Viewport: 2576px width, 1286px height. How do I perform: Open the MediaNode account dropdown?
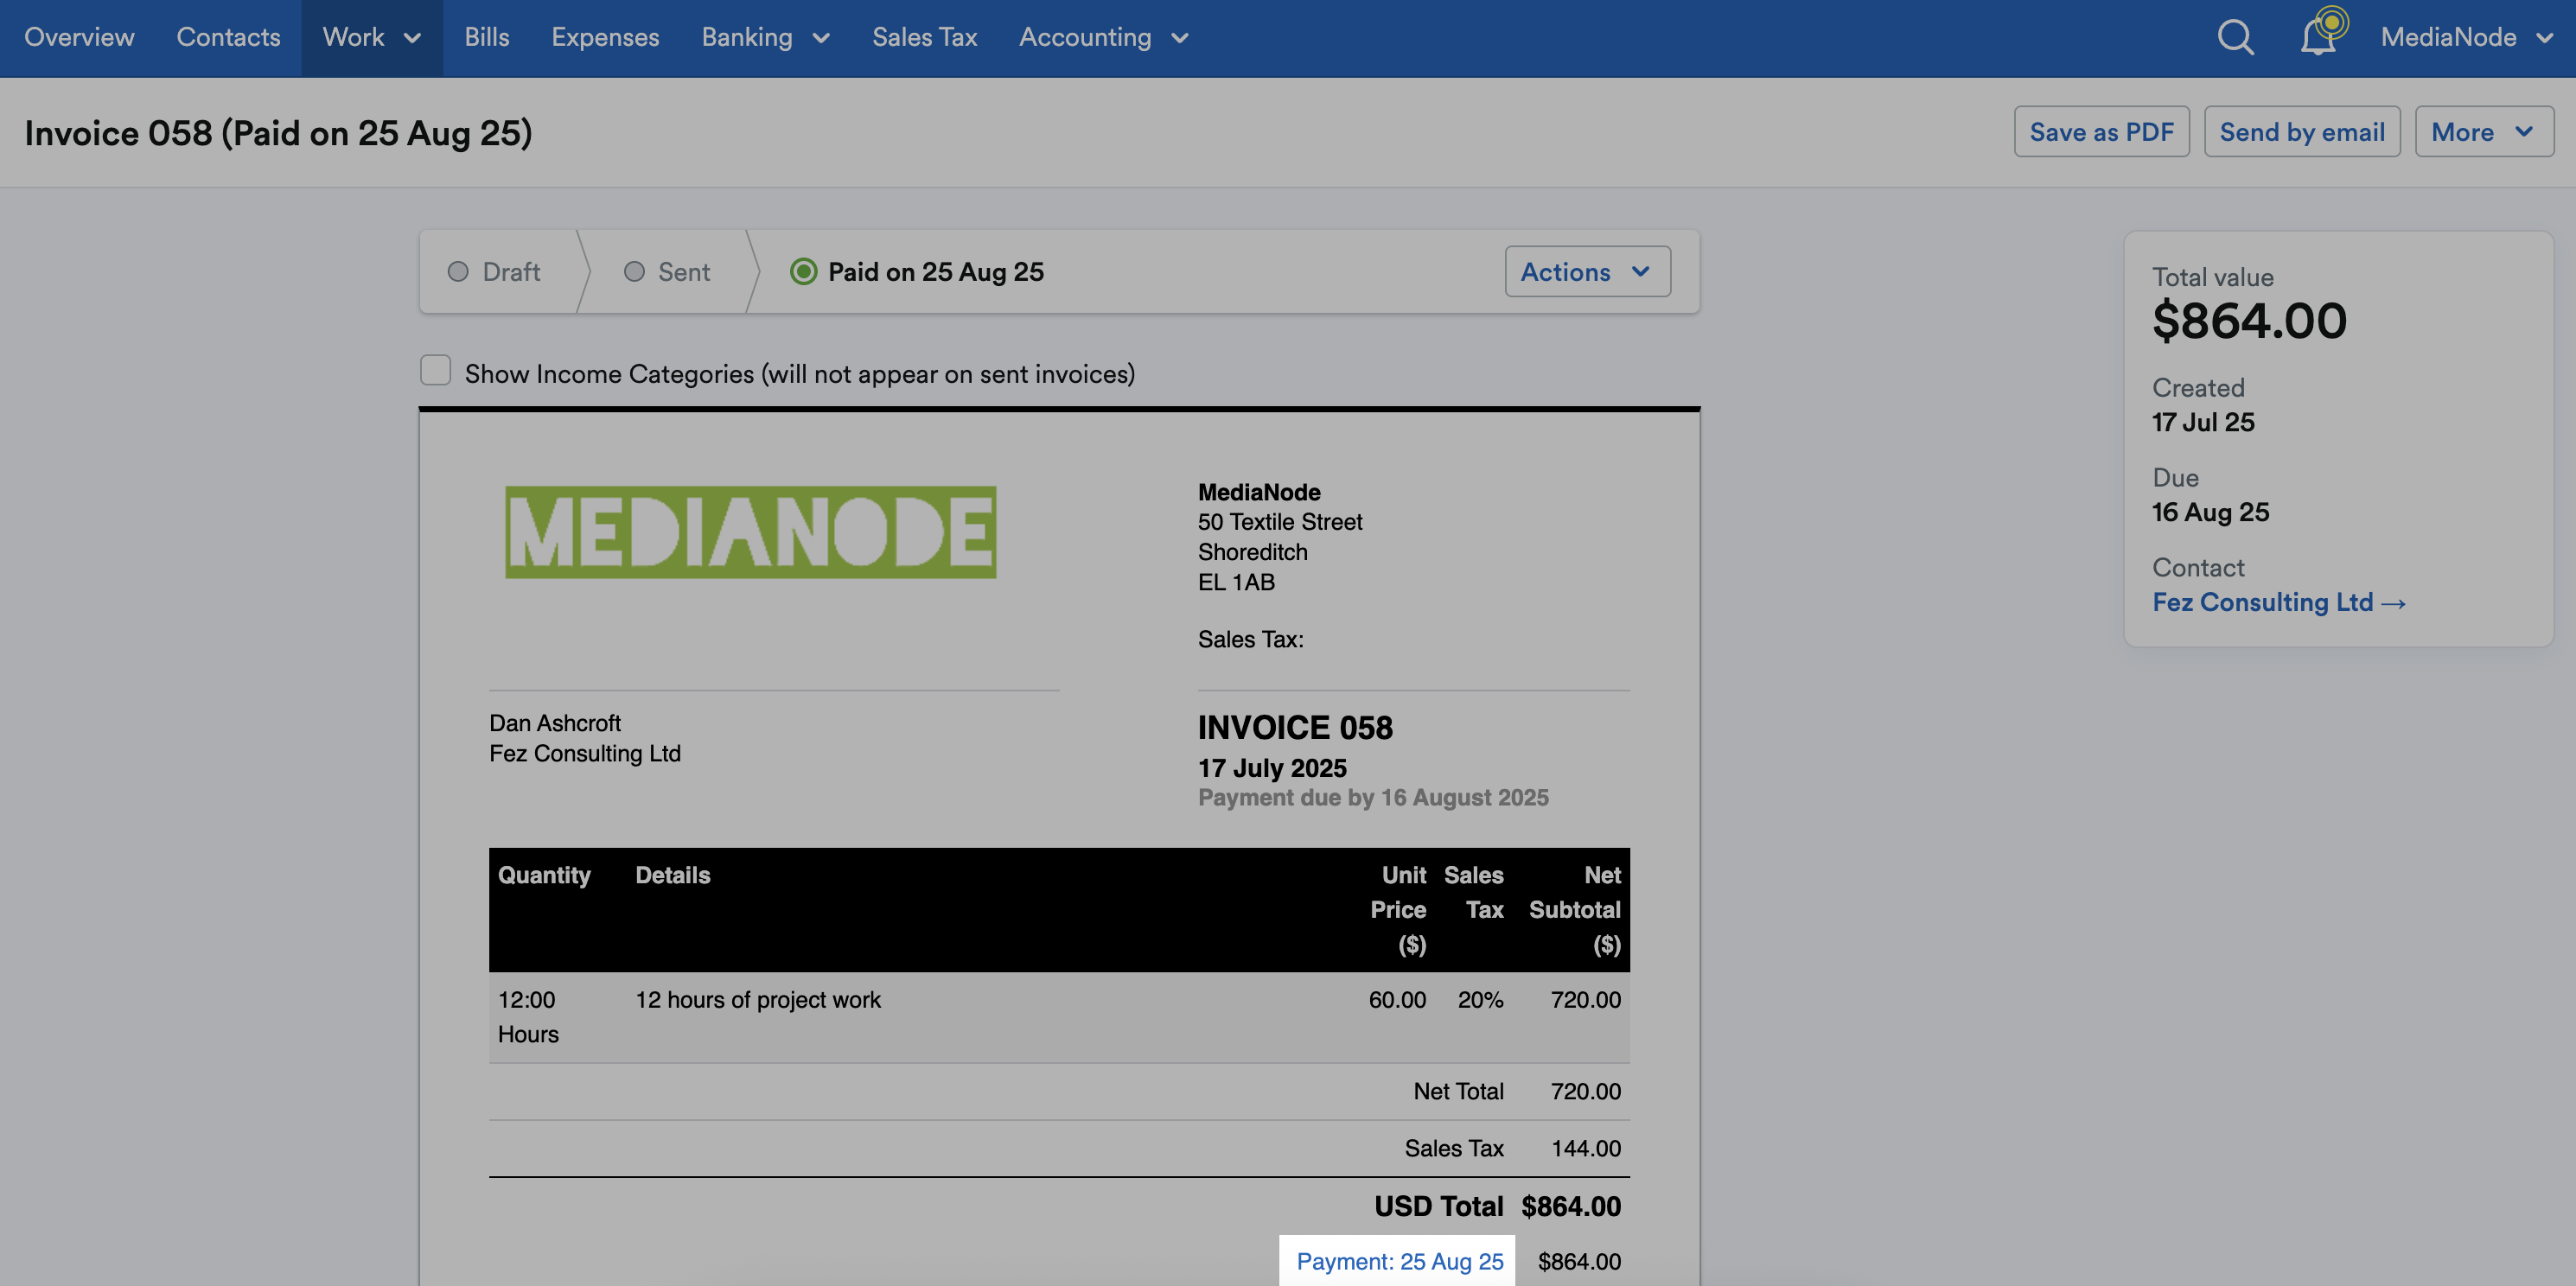(x=2466, y=38)
